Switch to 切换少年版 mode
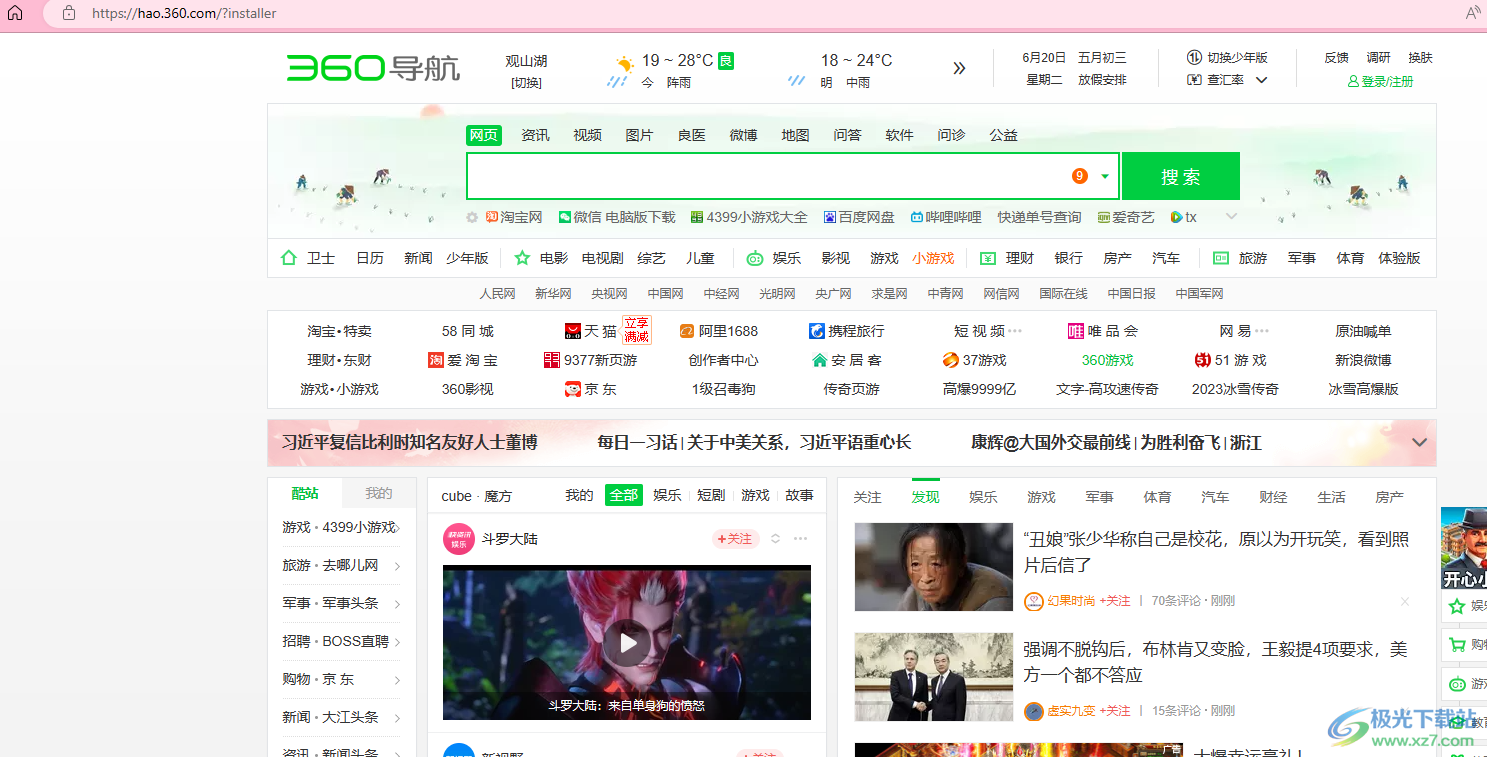The height and width of the screenshot is (757, 1487). pyautogui.click(x=1227, y=58)
